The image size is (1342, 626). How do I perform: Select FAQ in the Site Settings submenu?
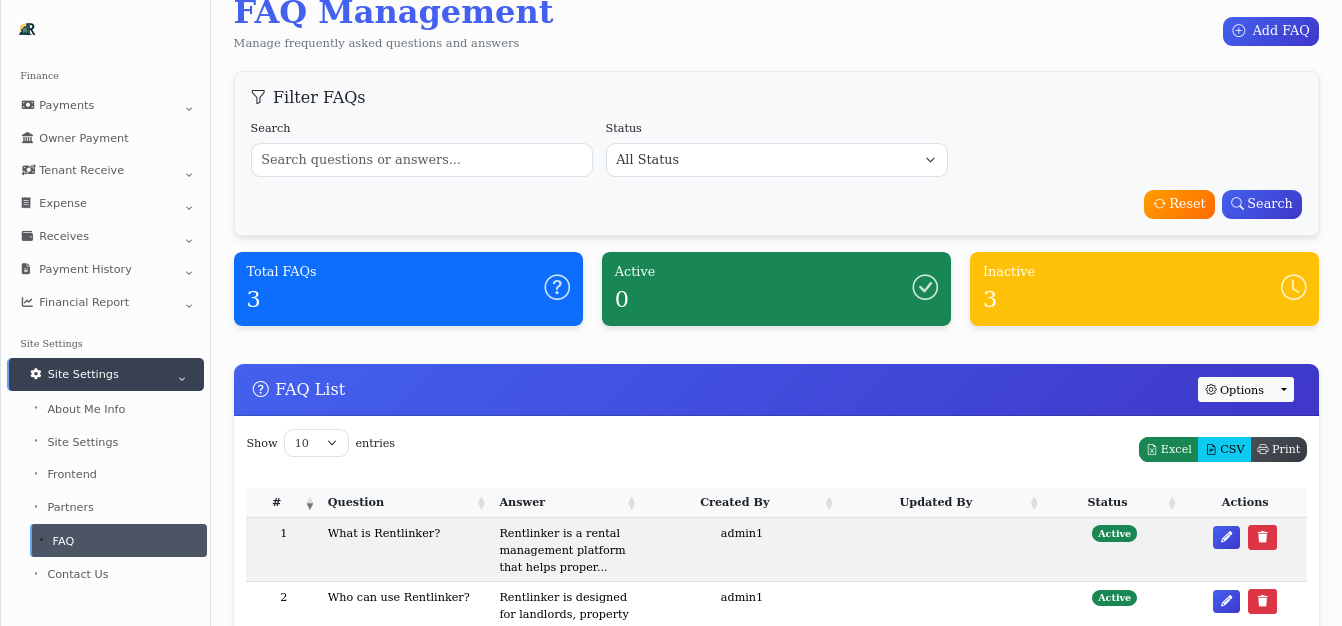pyautogui.click(x=62, y=540)
